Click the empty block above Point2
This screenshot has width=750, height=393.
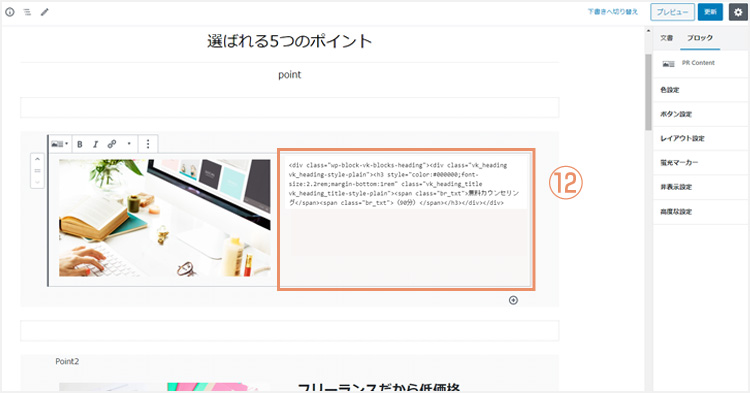(x=289, y=331)
